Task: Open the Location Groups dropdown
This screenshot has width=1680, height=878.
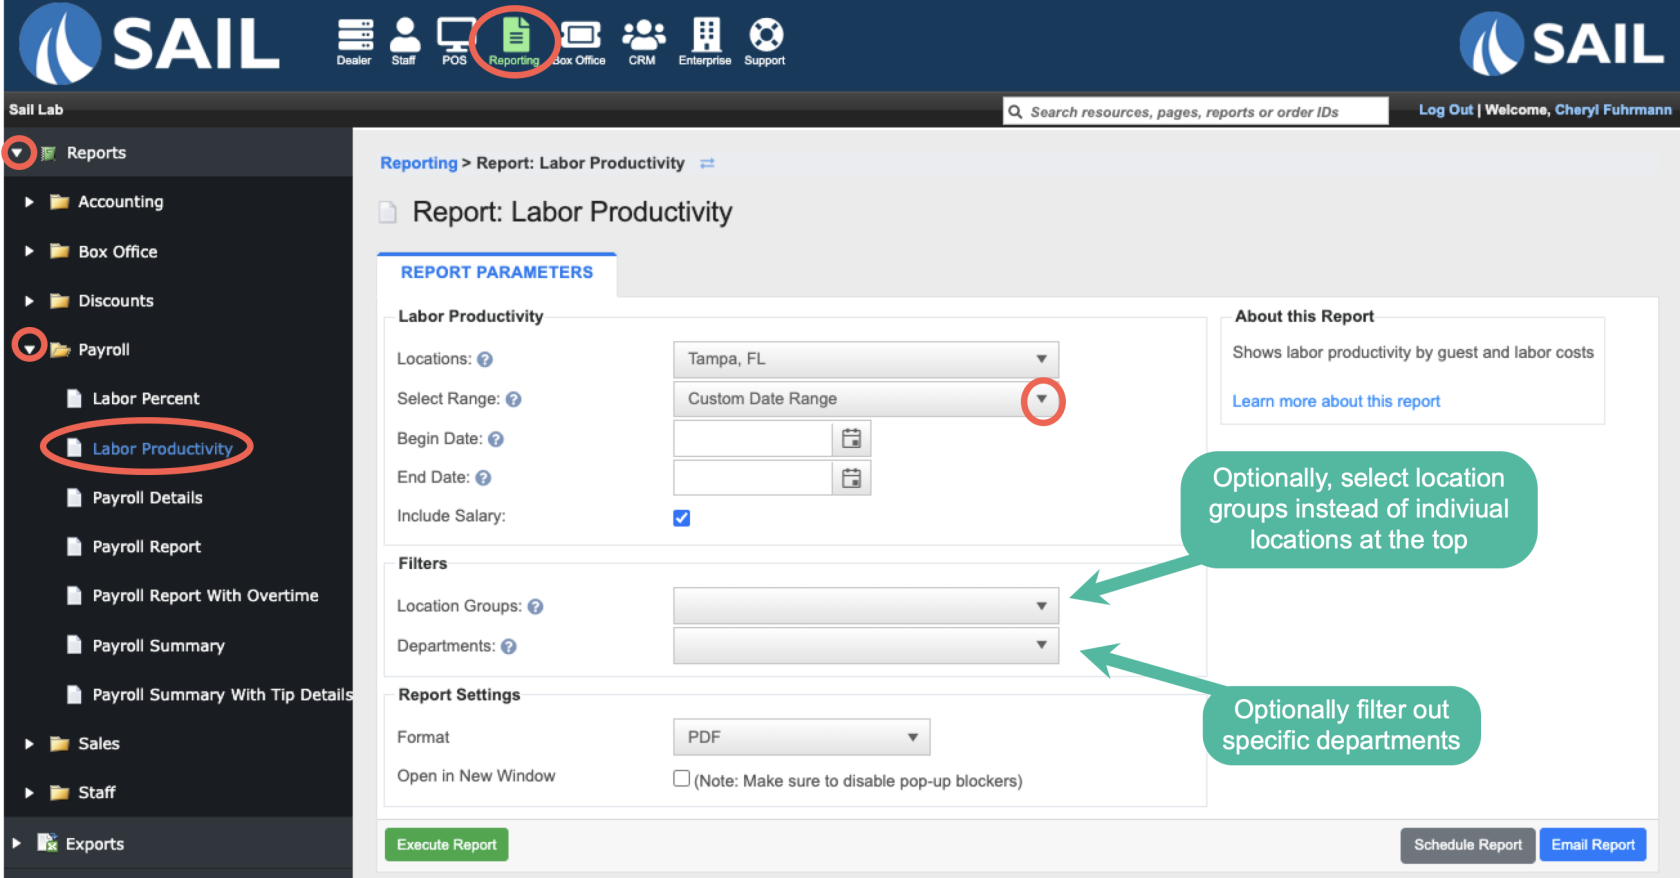Action: 866,606
